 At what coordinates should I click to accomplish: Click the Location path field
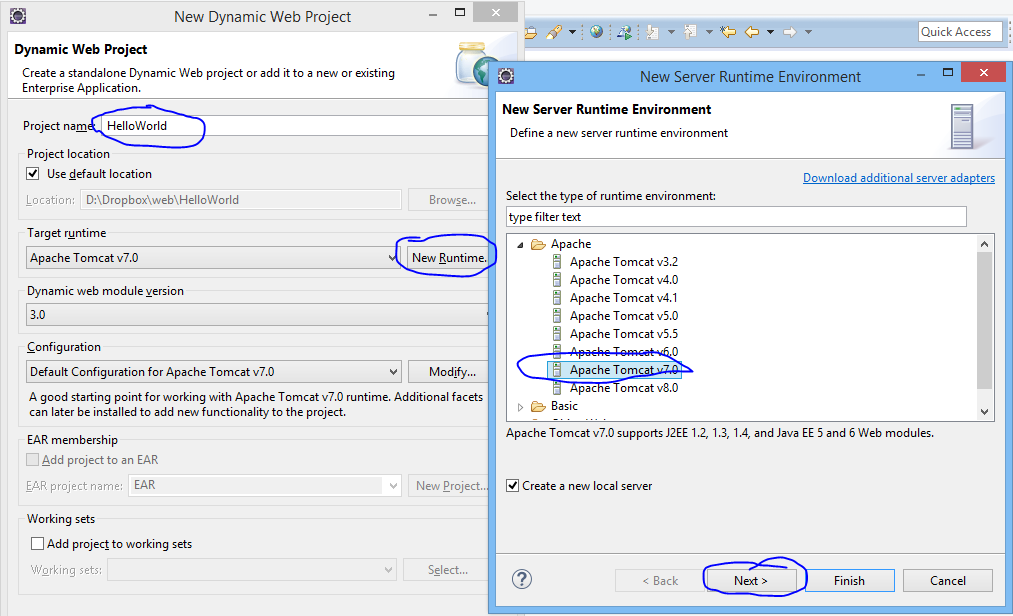pyautogui.click(x=241, y=200)
